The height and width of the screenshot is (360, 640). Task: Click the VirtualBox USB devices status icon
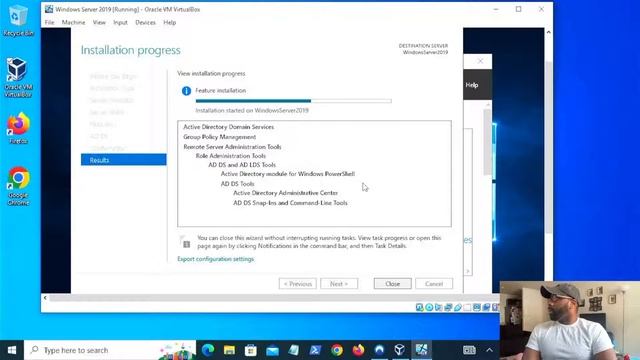(x=458, y=307)
